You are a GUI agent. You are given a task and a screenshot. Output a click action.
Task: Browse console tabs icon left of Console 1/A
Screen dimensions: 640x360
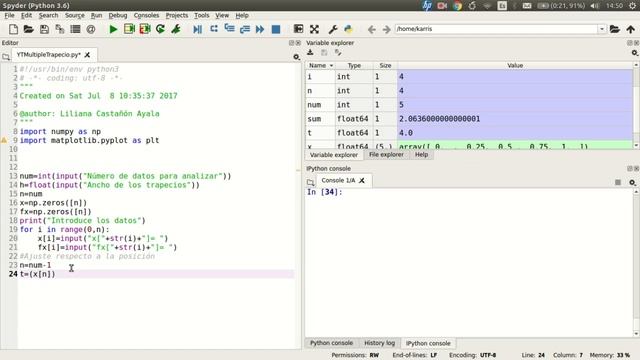[x=311, y=182]
